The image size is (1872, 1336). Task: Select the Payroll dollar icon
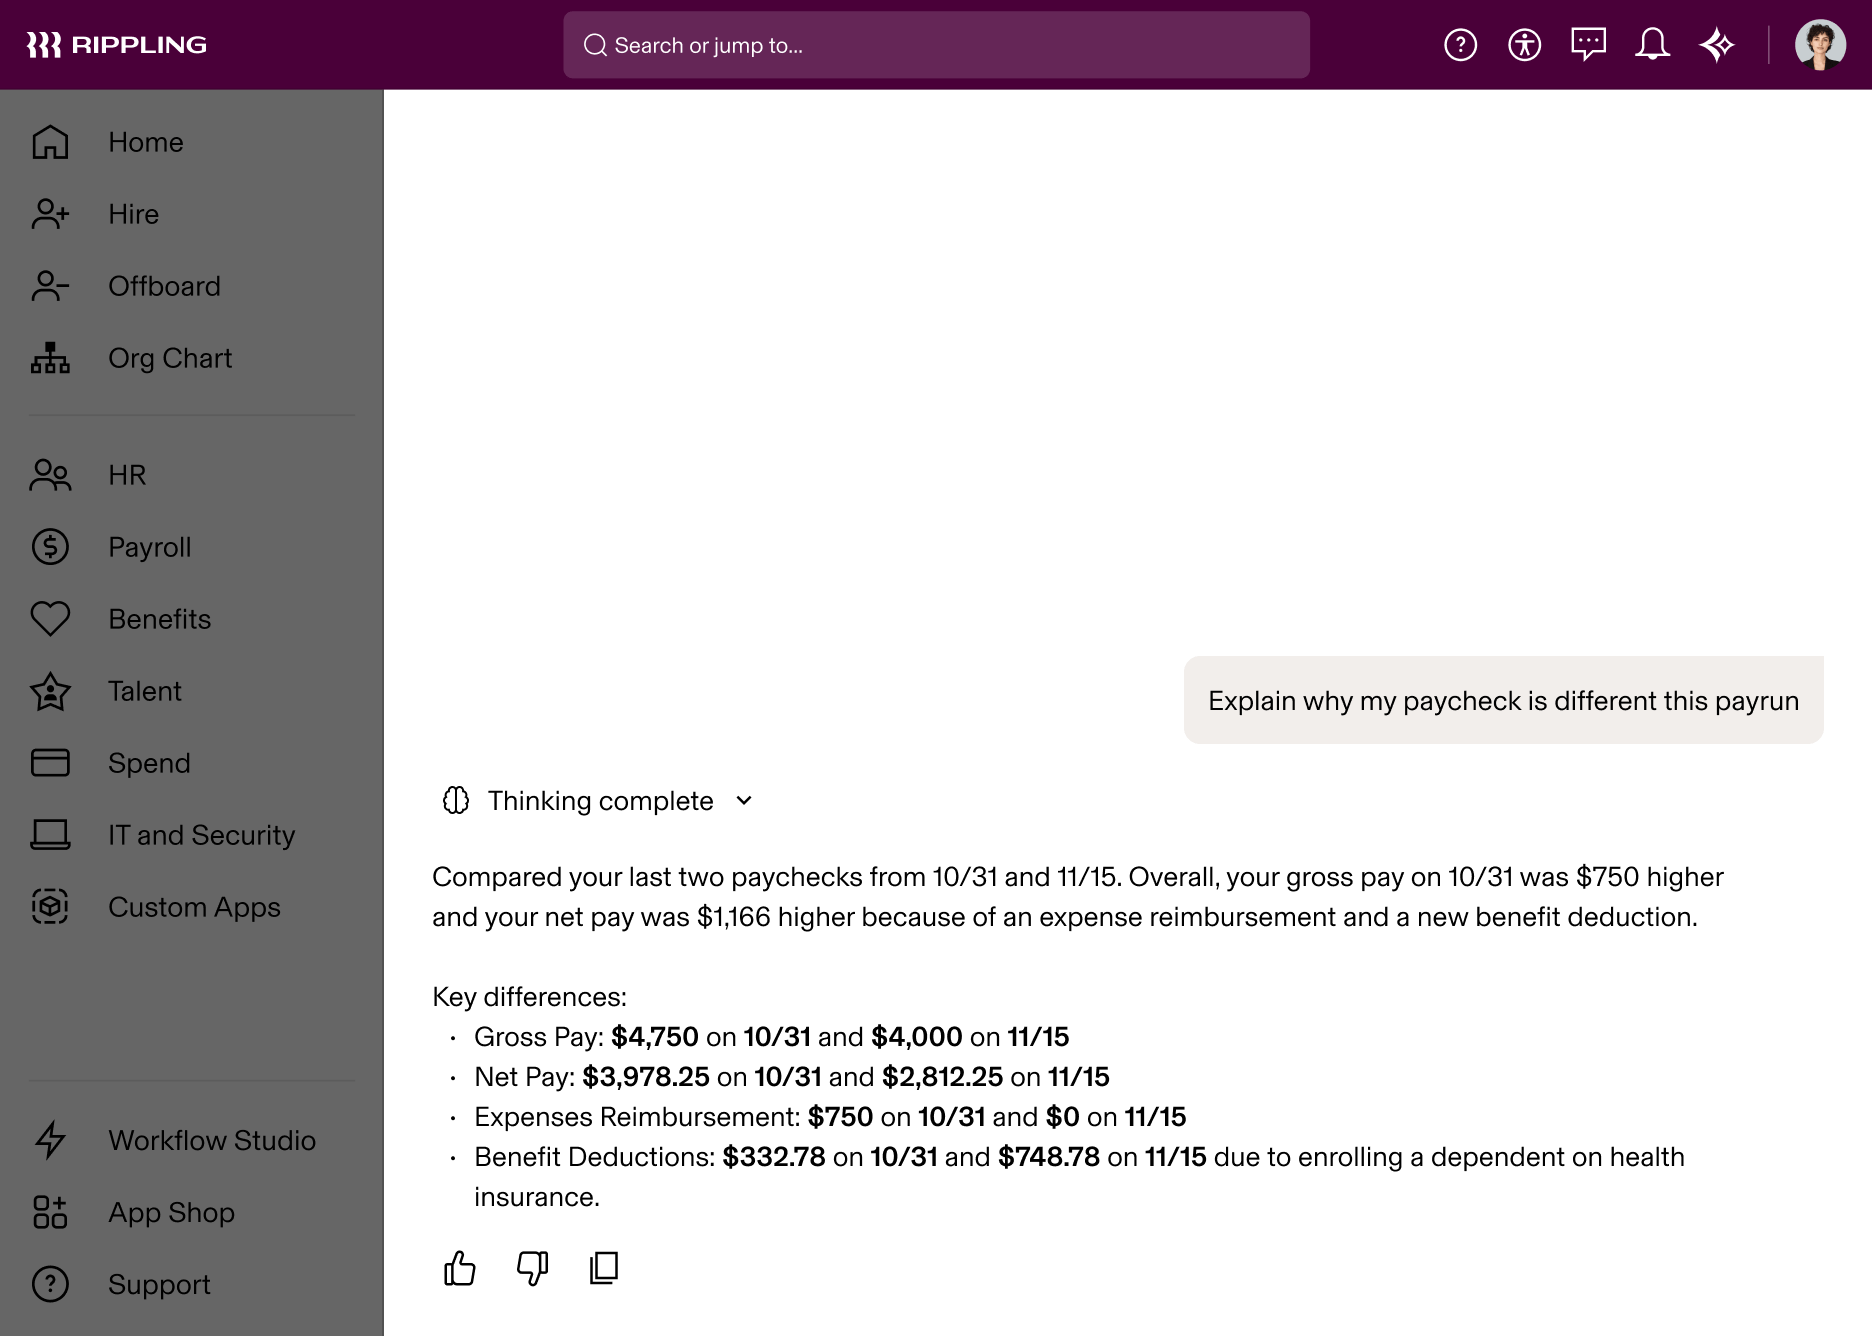click(x=49, y=547)
